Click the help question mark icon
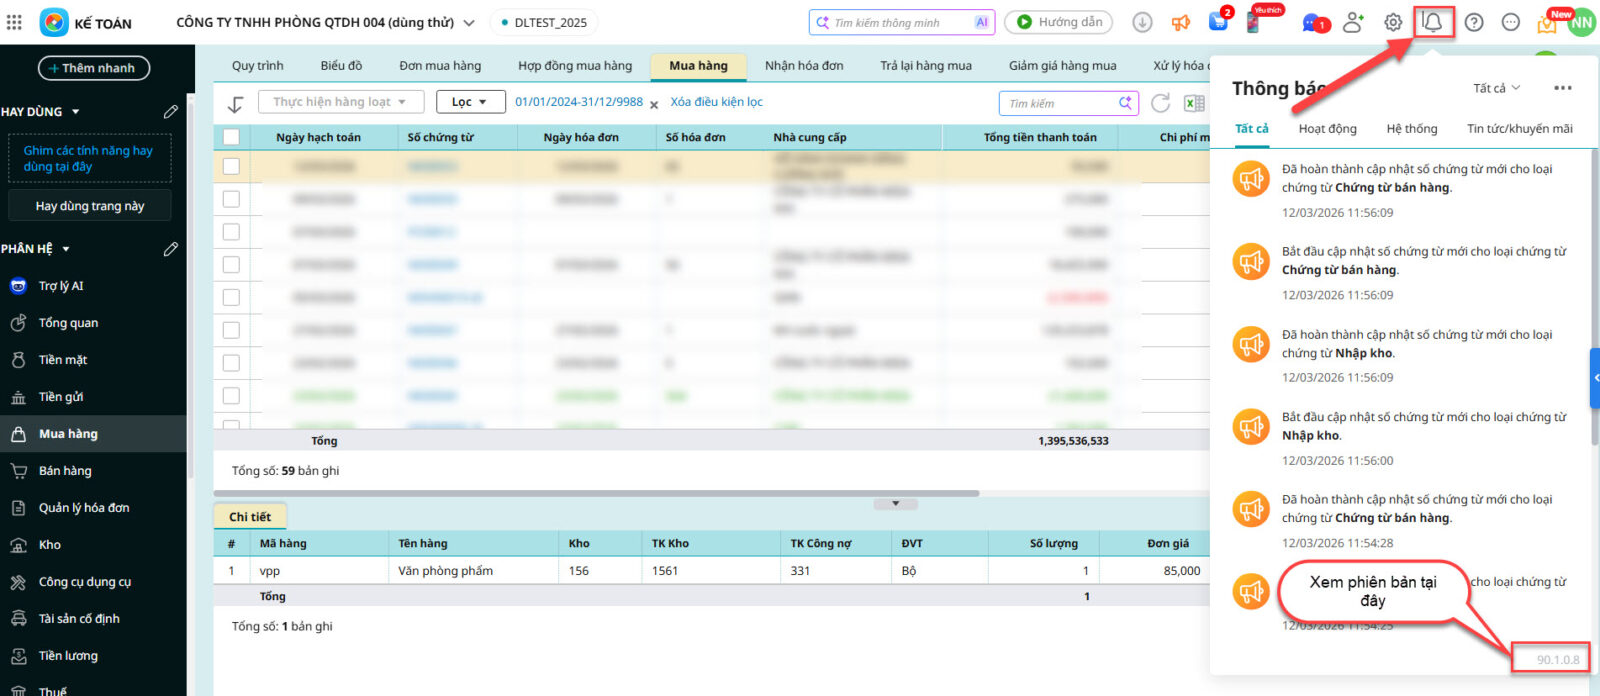1600x696 pixels. (1474, 22)
